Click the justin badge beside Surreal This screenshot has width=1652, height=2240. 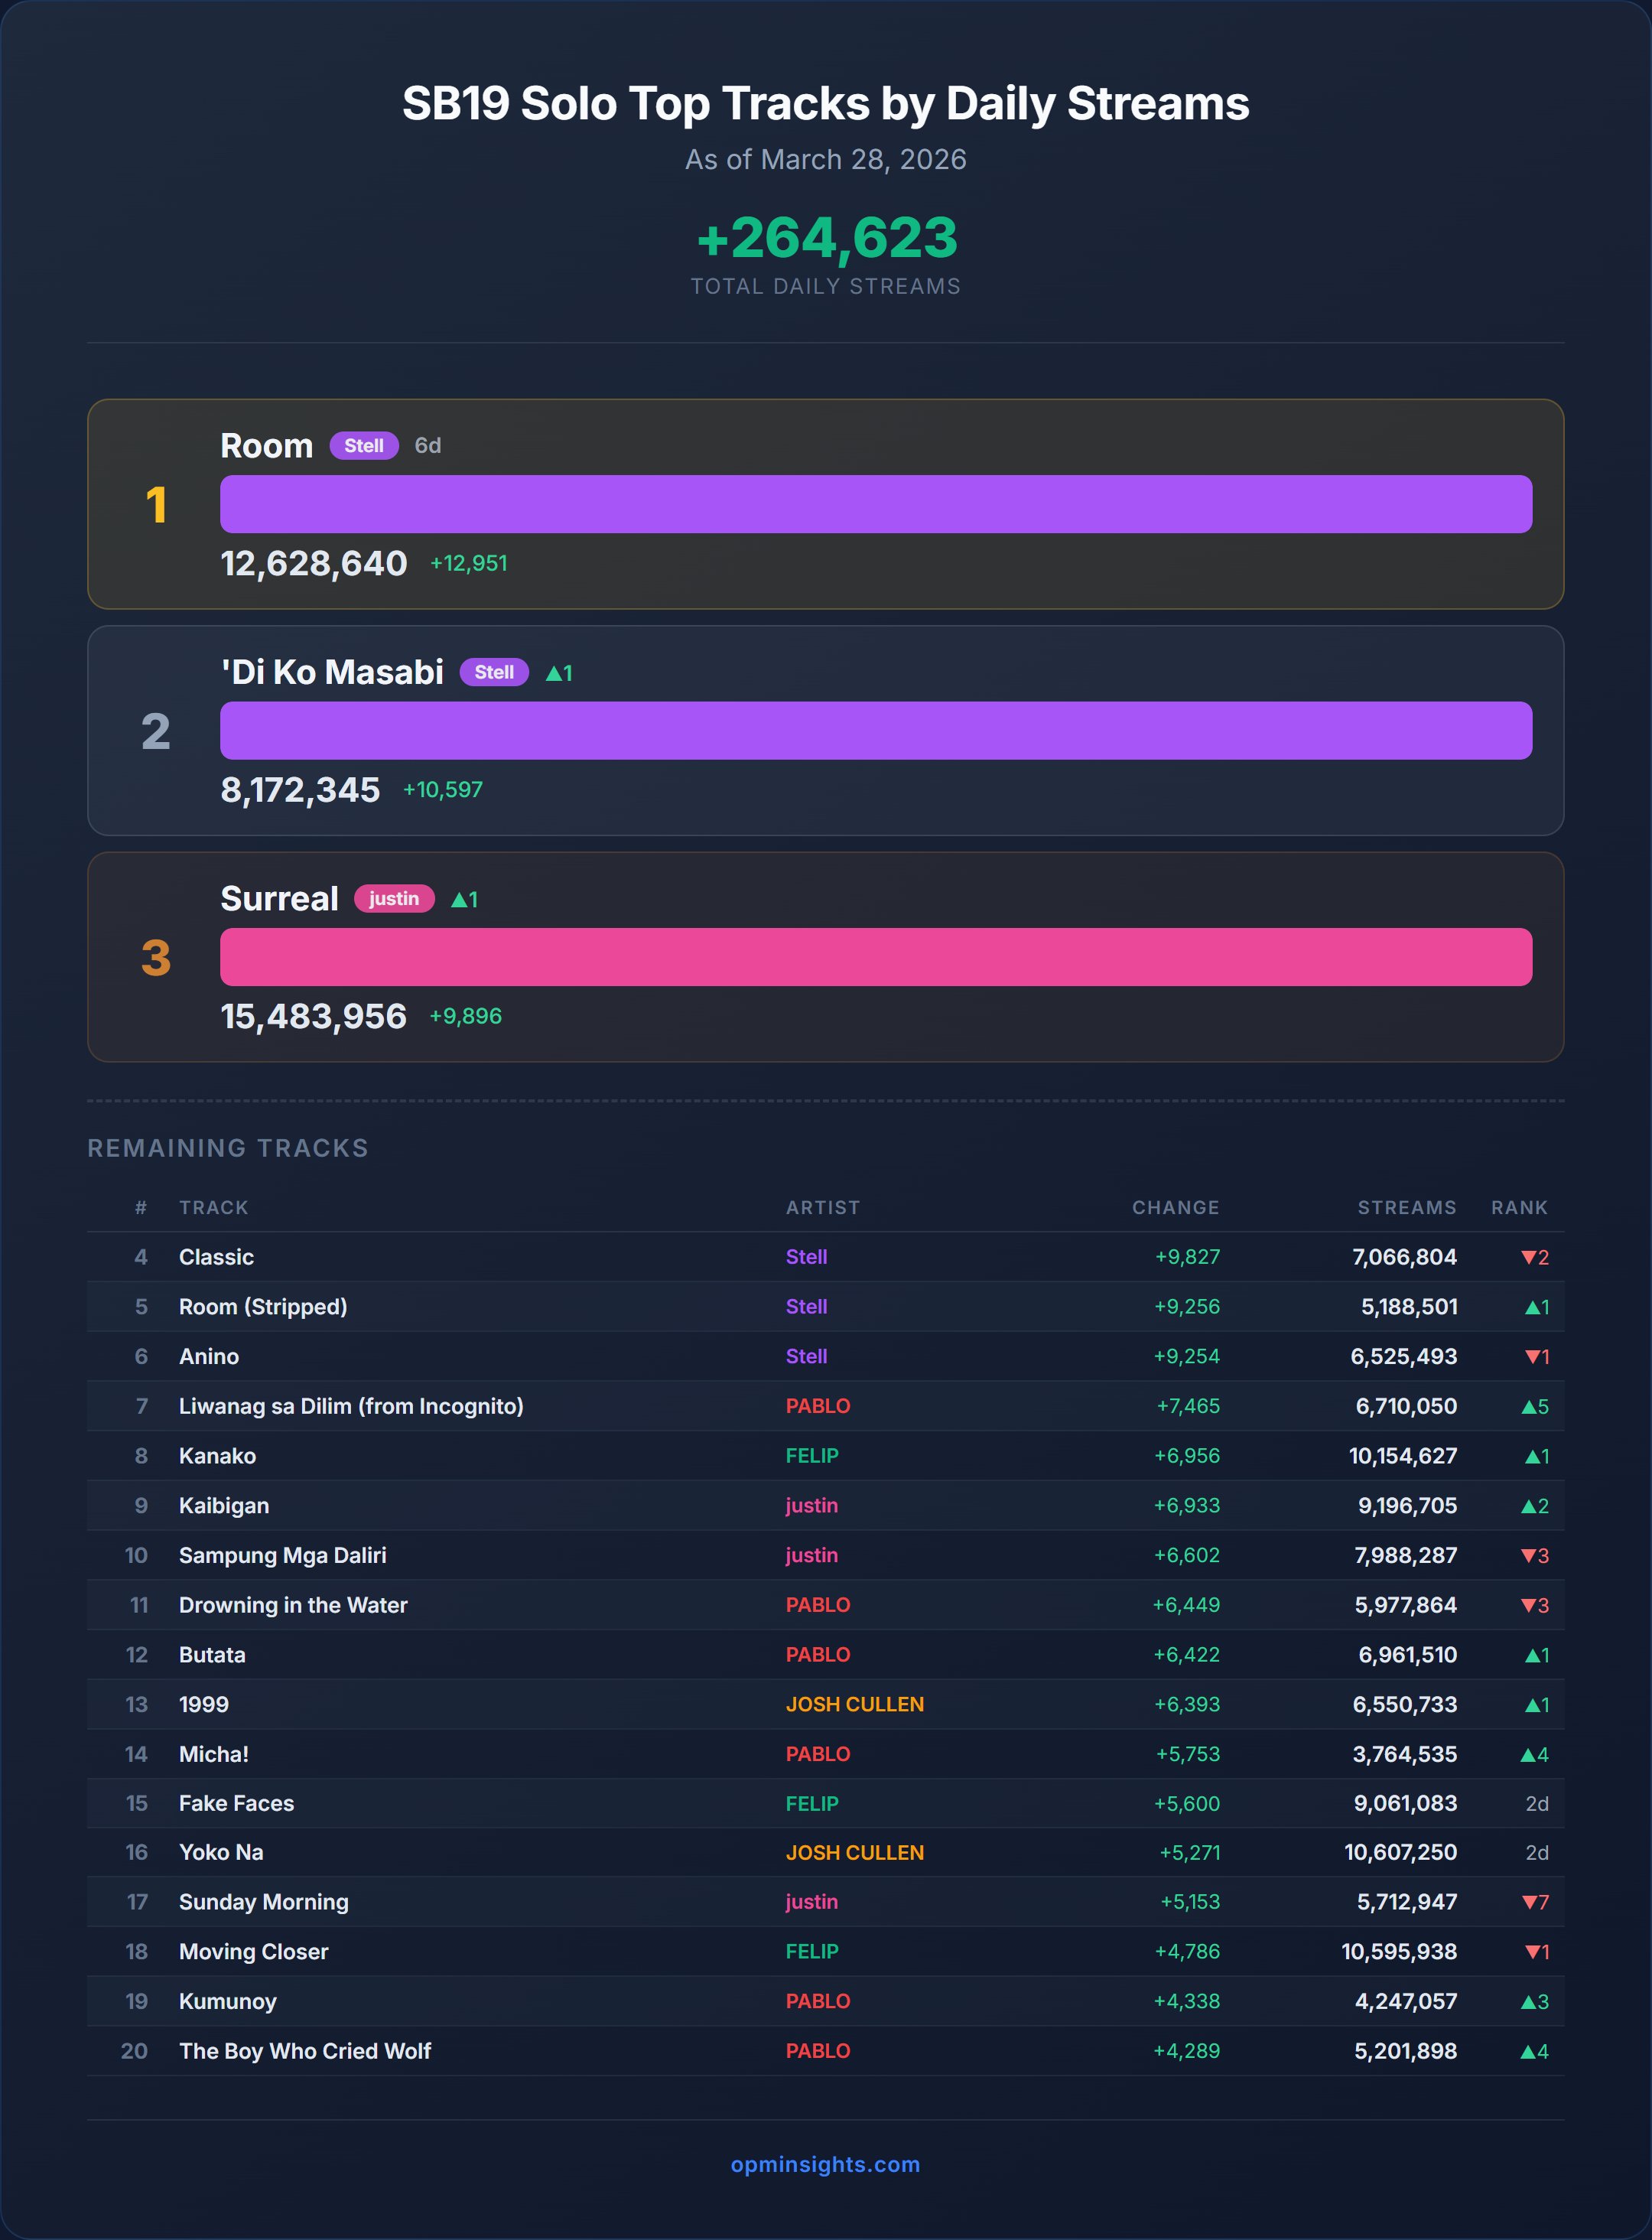pyautogui.click(x=394, y=899)
